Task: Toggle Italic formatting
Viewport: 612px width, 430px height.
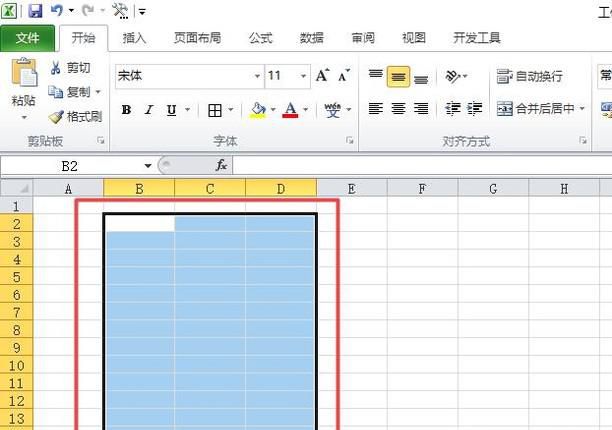Action: point(149,110)
